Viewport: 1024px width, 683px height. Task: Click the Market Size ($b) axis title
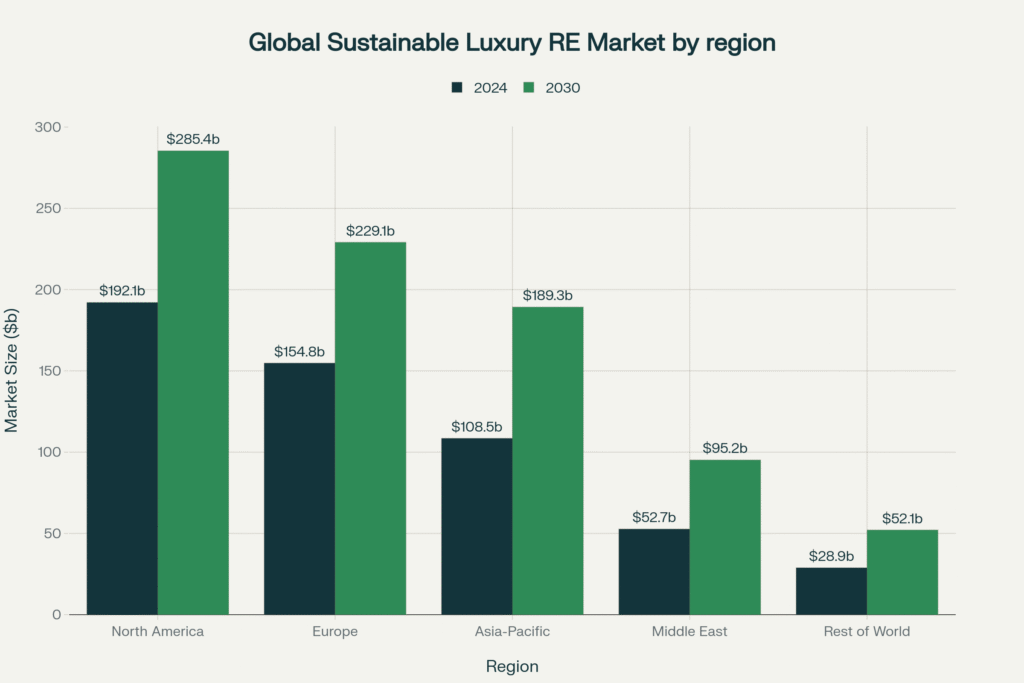(x=12, y=370)
